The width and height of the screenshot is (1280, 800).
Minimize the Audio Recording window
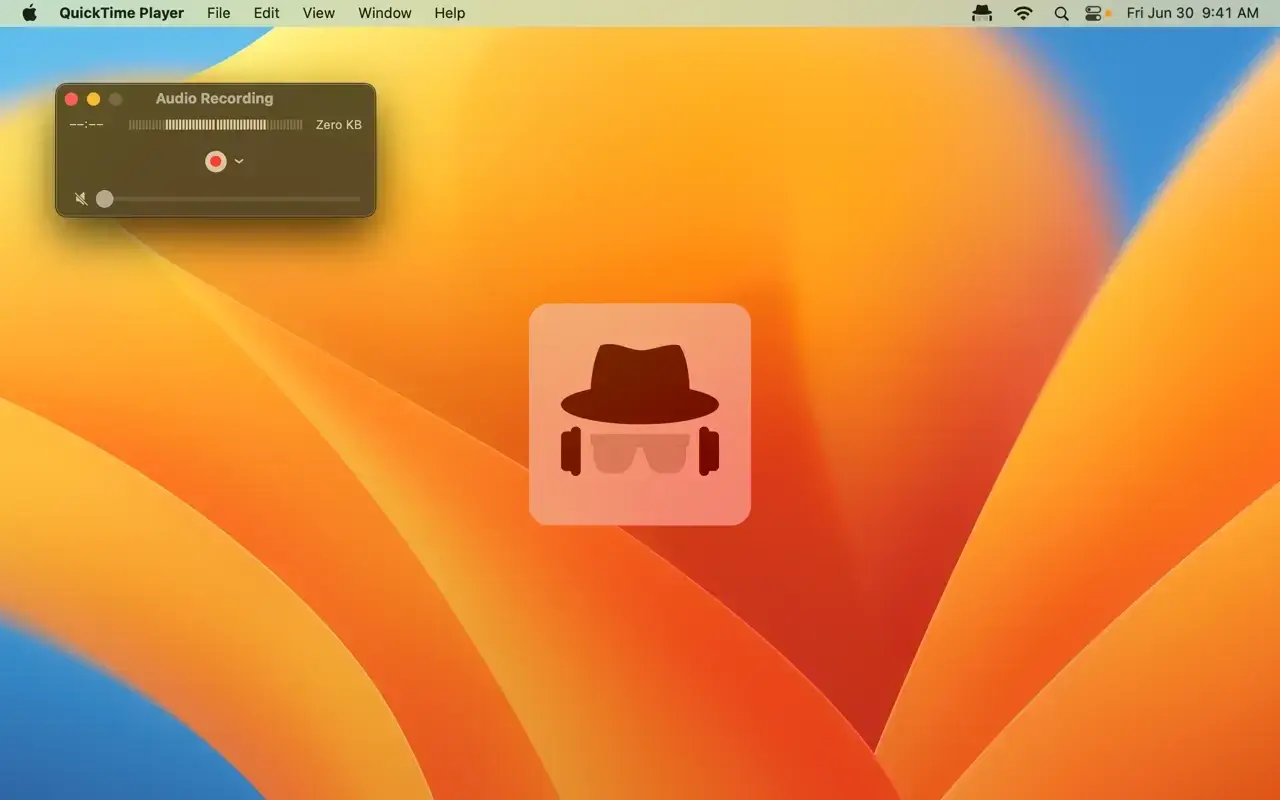tap(93, 99)
